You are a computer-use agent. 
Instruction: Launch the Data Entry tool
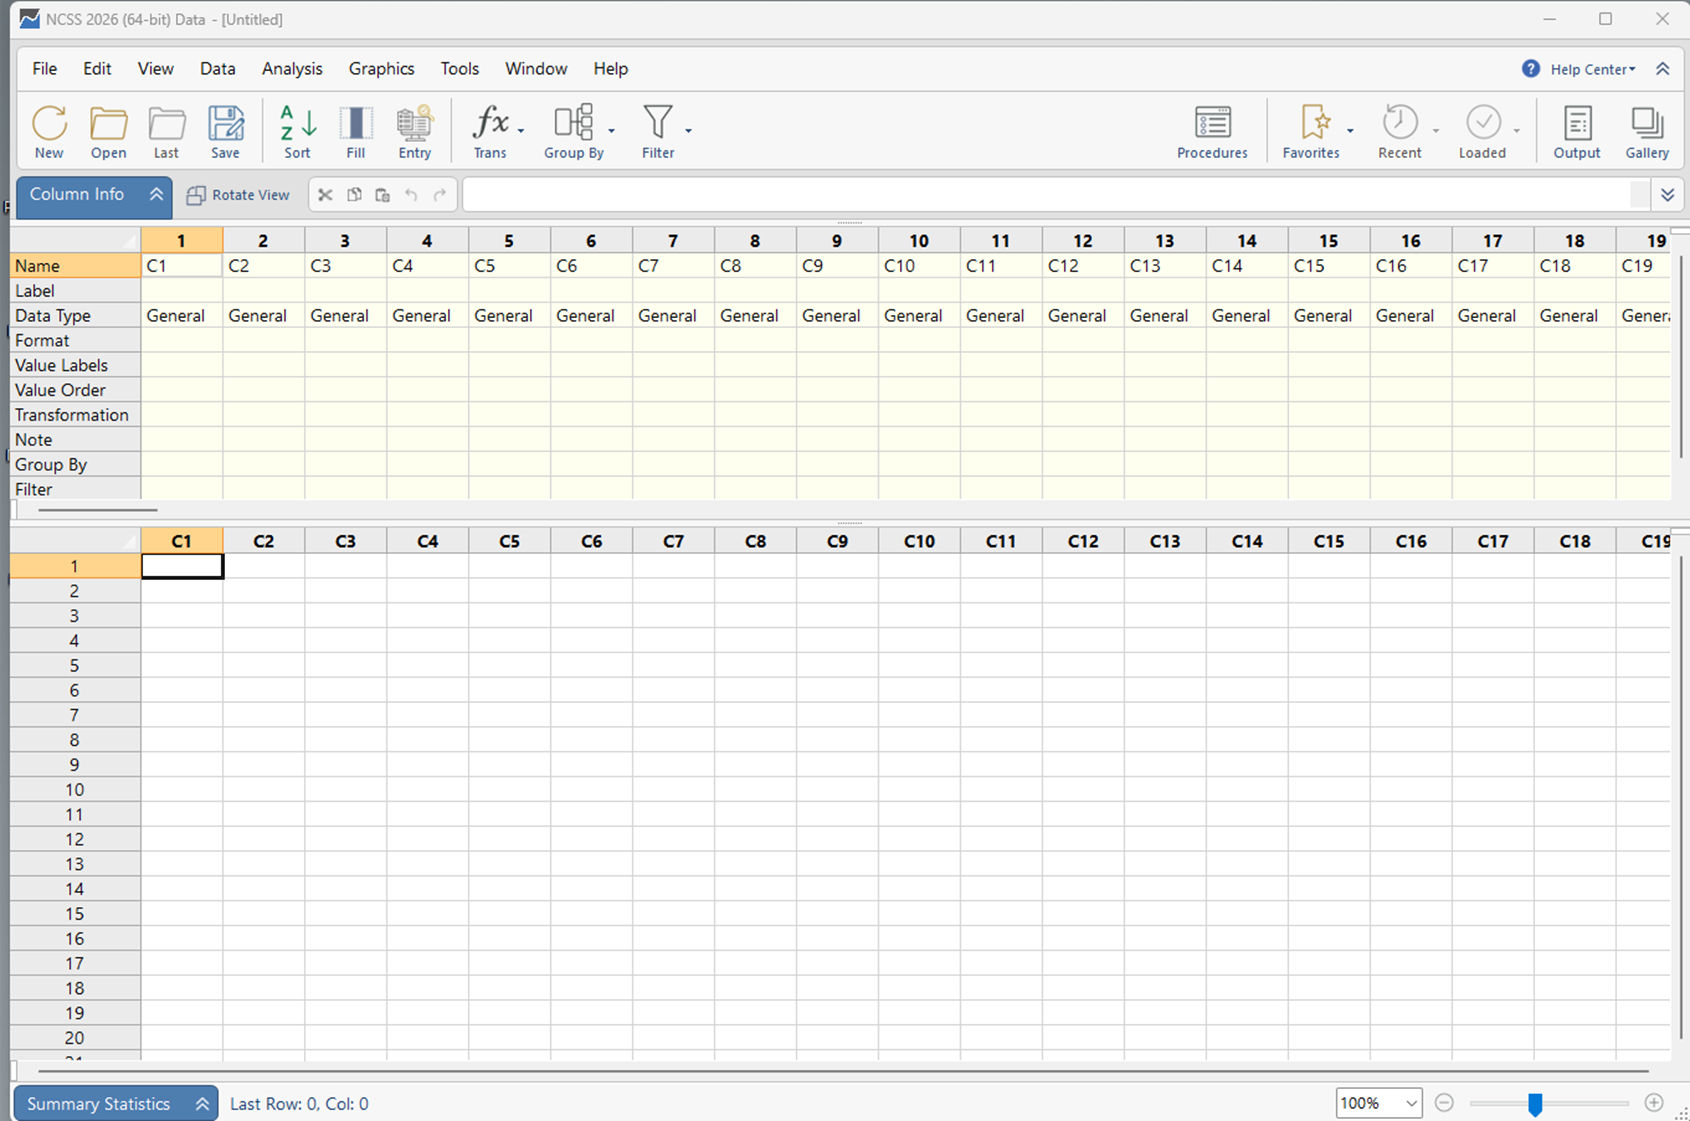point(414,131)
